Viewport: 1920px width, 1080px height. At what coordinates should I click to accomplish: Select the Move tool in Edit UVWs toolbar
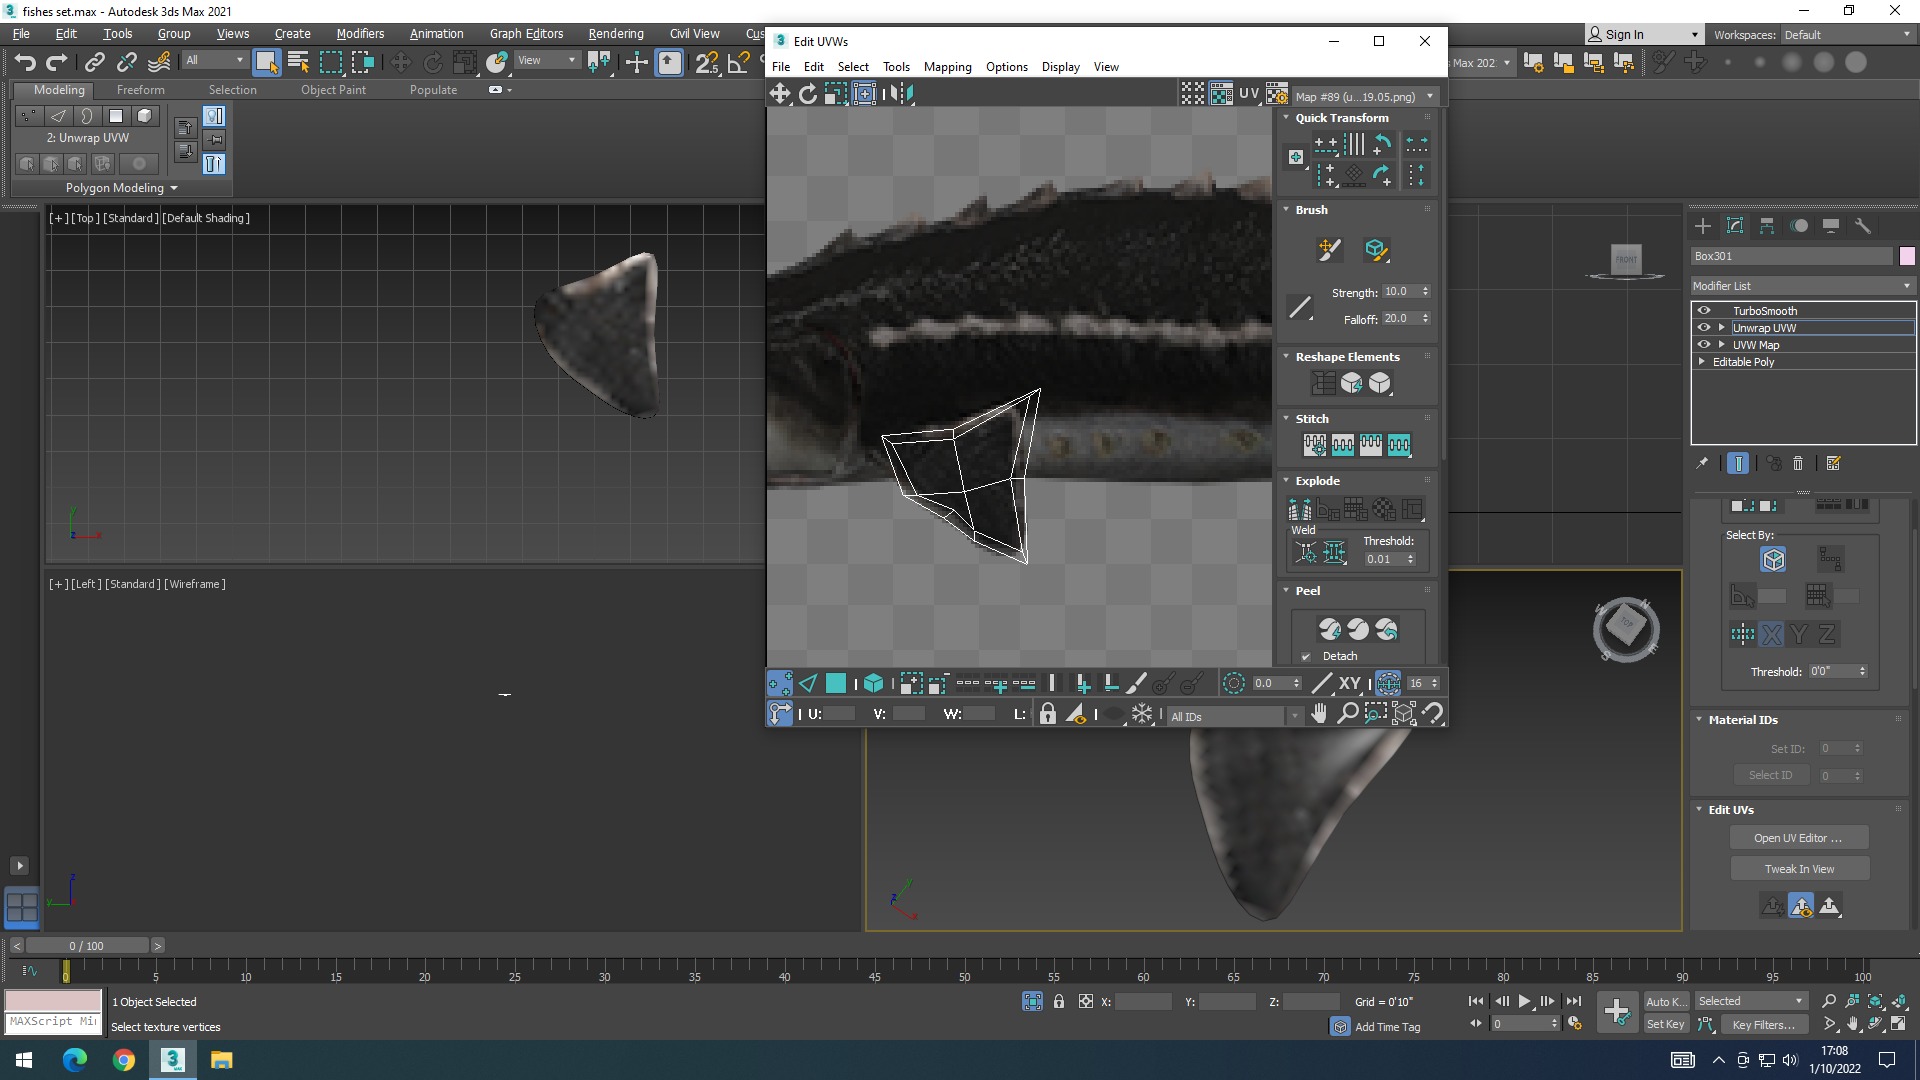pos(780,94)
